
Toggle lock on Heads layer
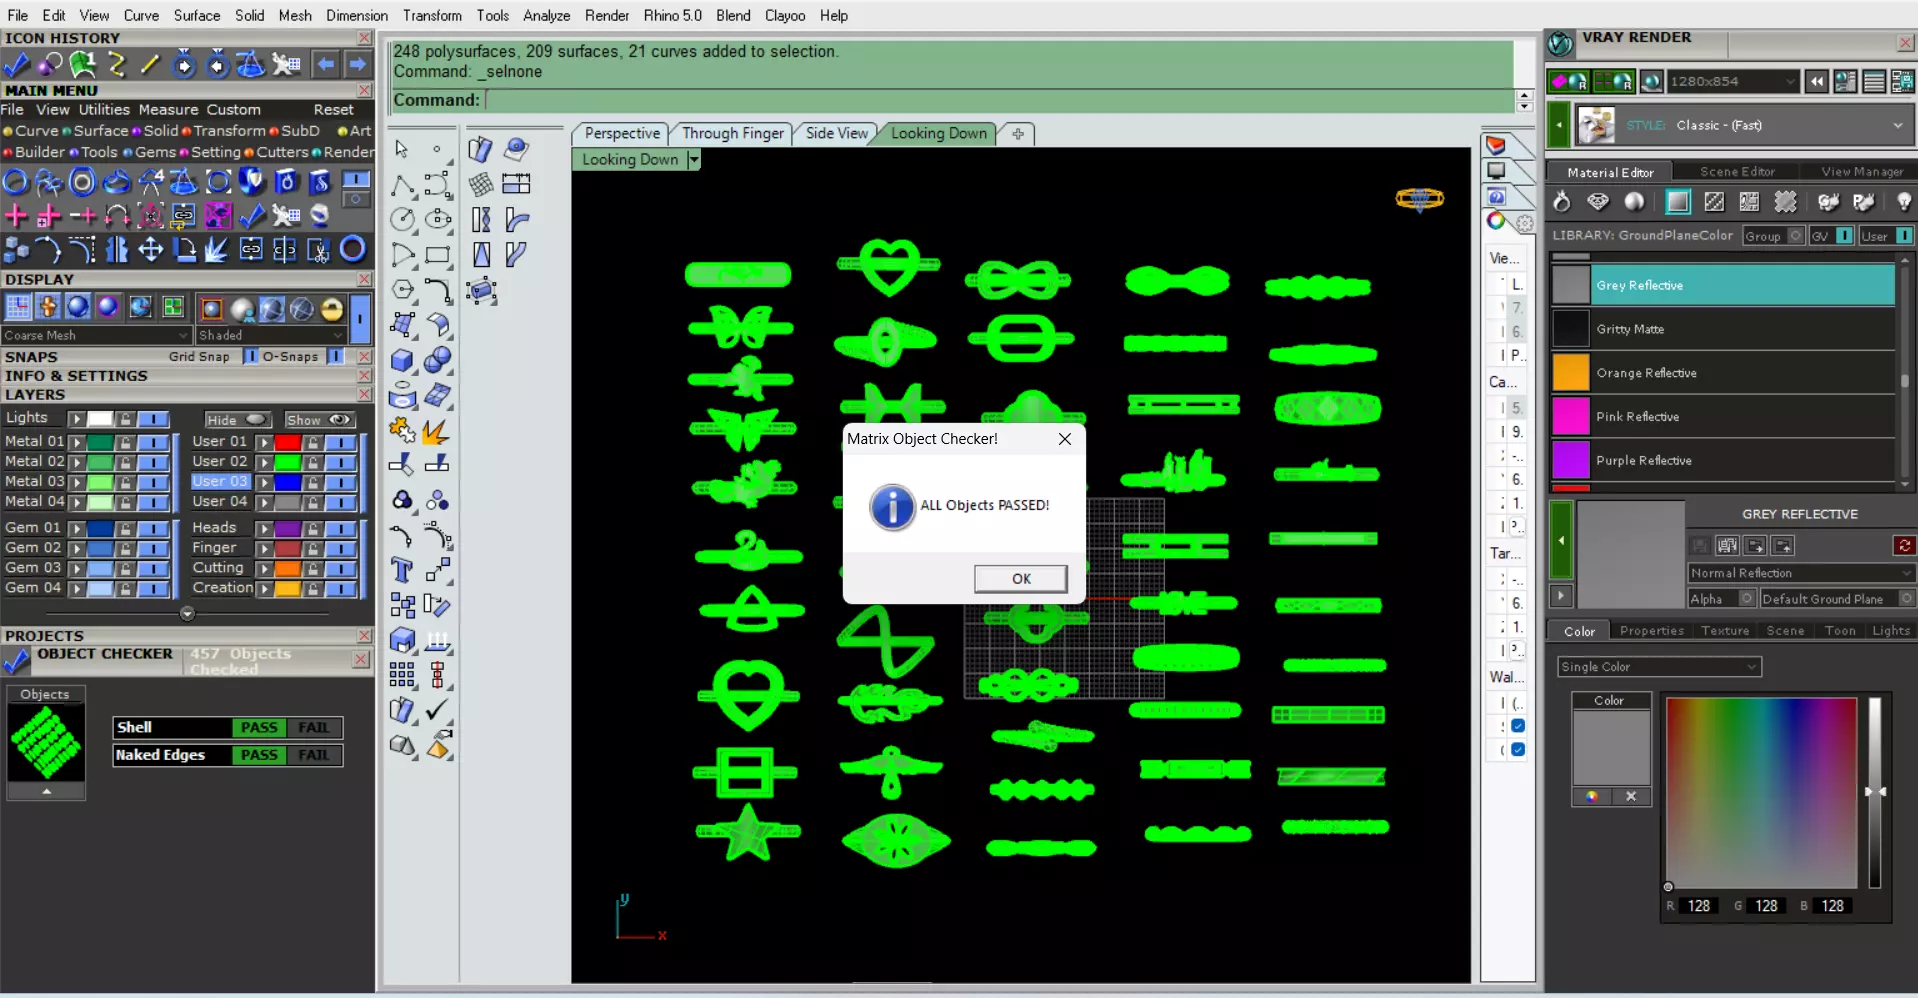tap(313, 528)
